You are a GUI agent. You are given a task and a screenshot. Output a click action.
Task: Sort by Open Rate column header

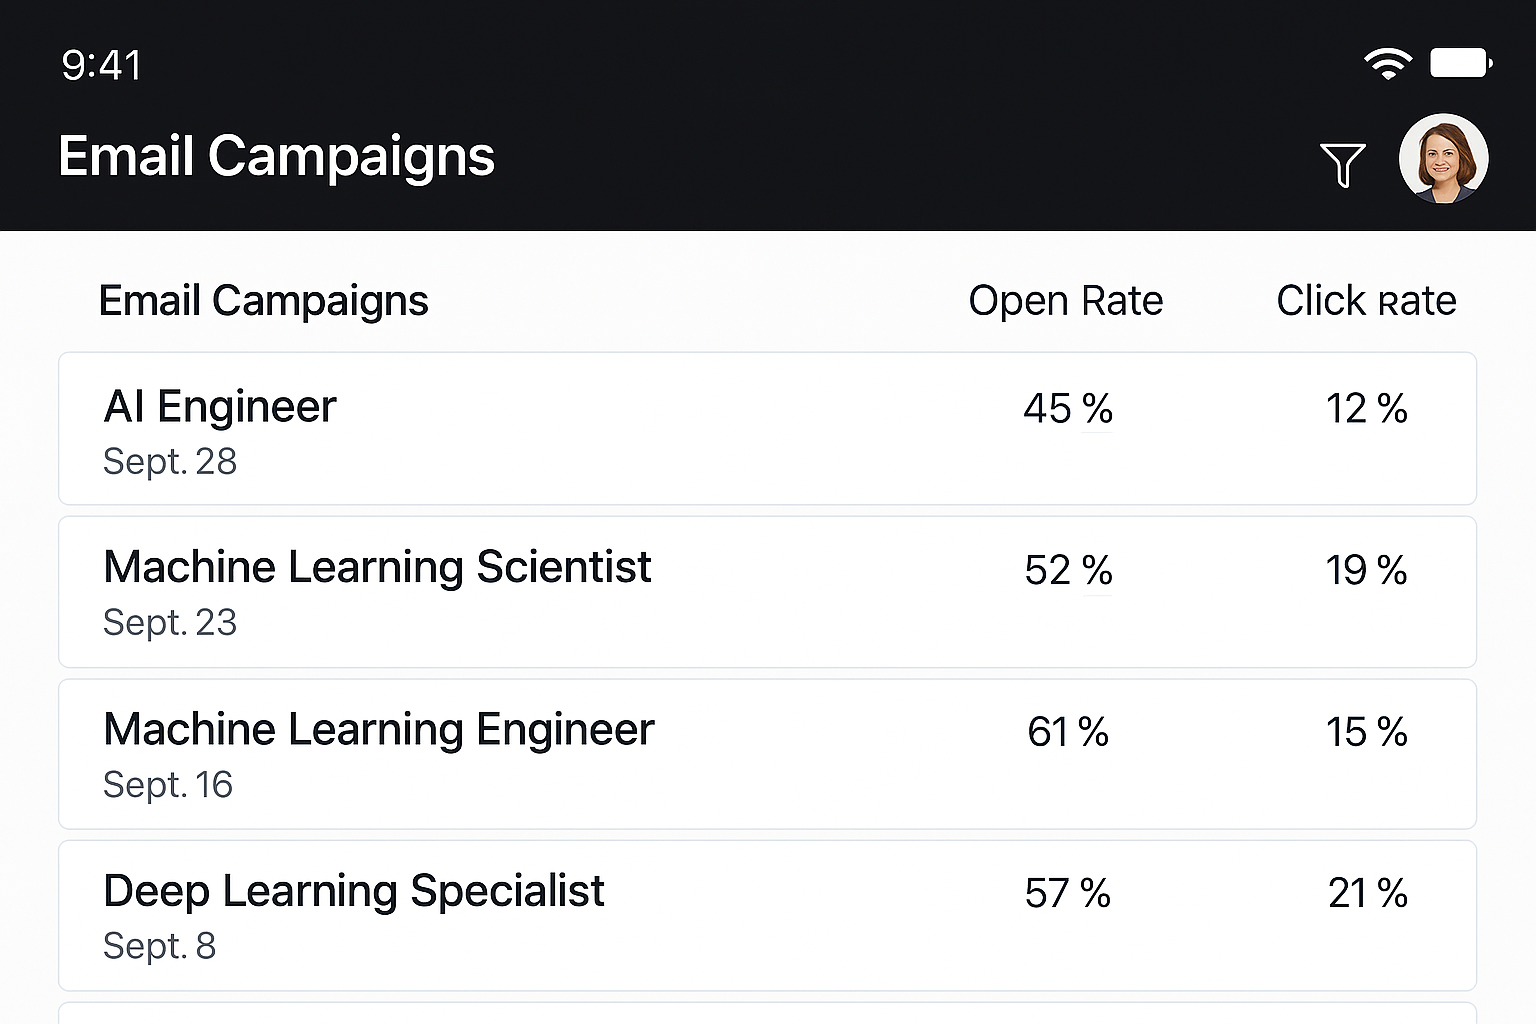tap(1066, 301)
